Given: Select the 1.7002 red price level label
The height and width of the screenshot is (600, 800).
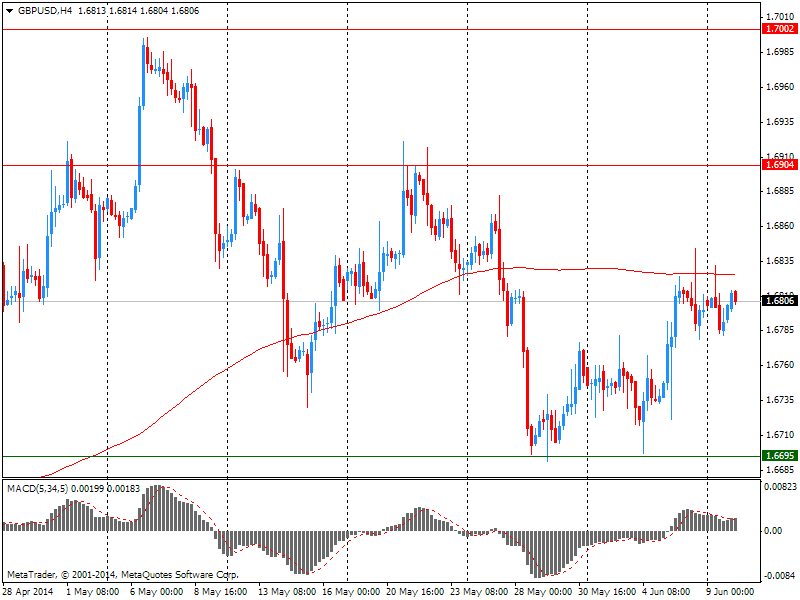Looking at the screenshot, I should tap(780, 29).
